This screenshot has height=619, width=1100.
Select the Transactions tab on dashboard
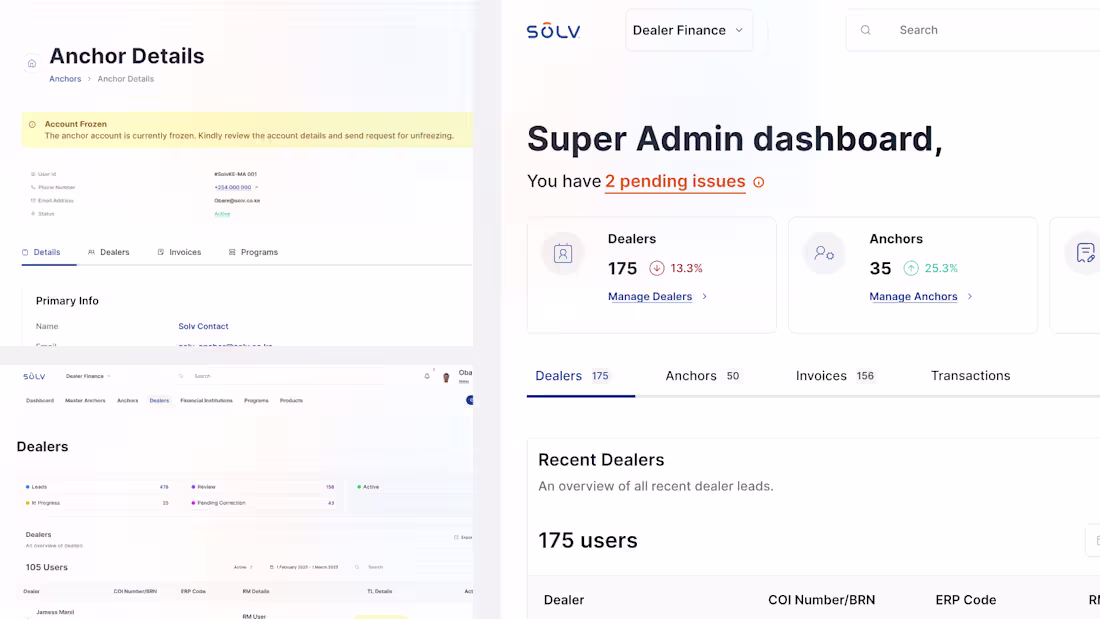970,376
